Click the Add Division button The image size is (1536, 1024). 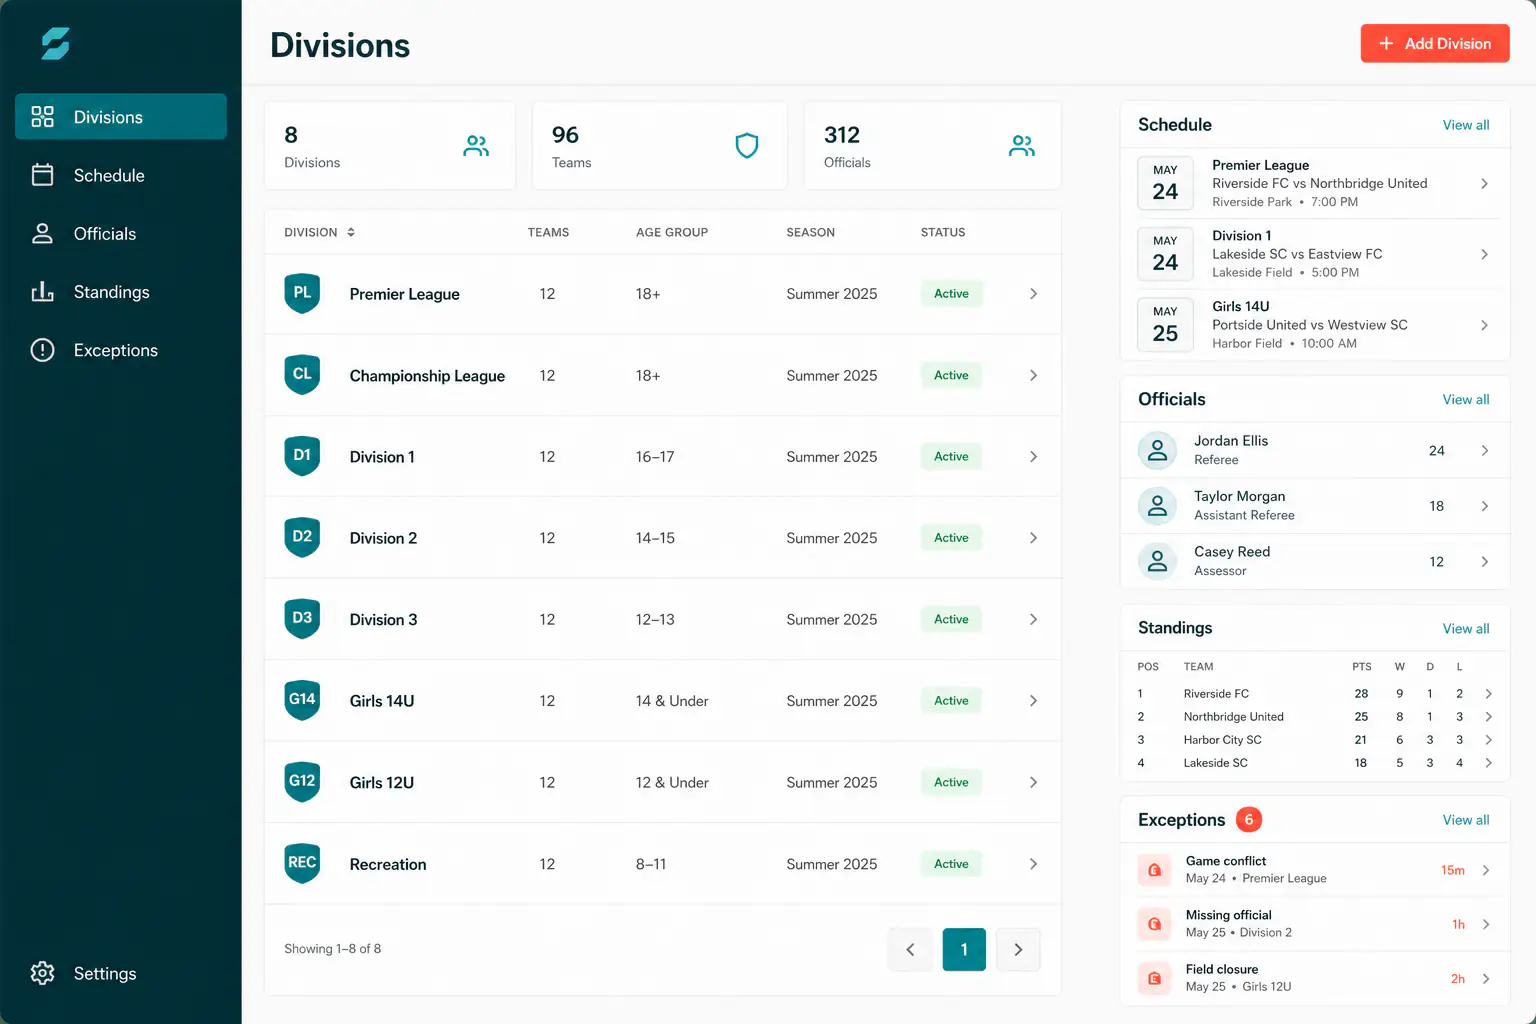pos(1435,43)
